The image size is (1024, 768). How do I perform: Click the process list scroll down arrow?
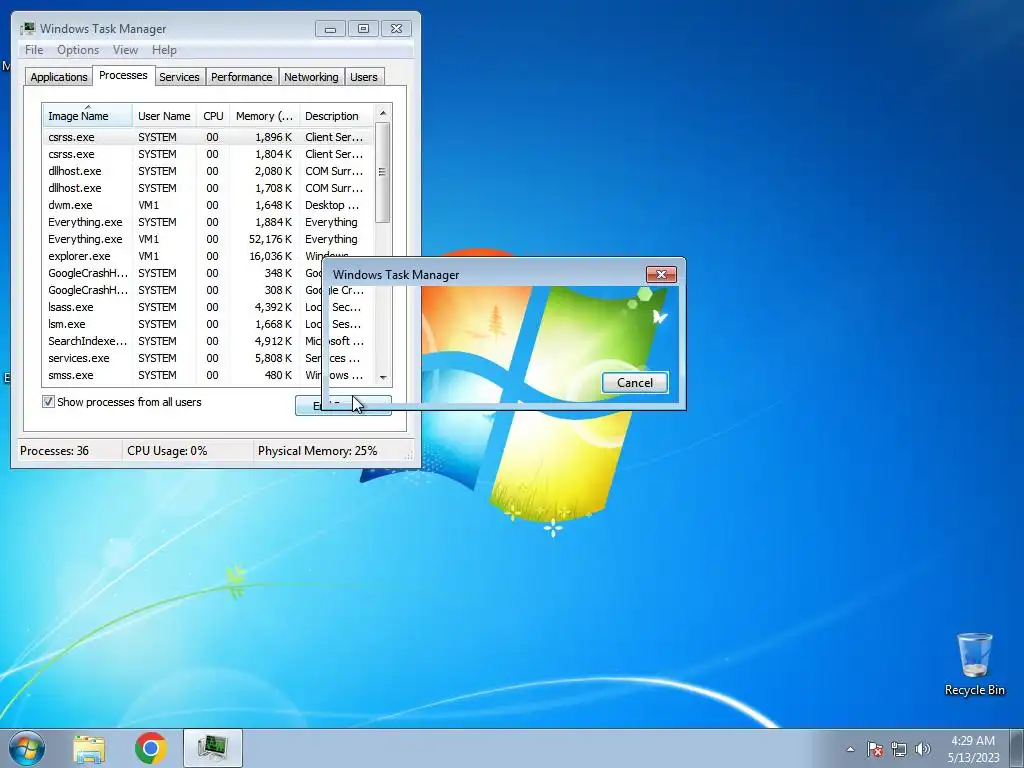click(x=383, y=377)
